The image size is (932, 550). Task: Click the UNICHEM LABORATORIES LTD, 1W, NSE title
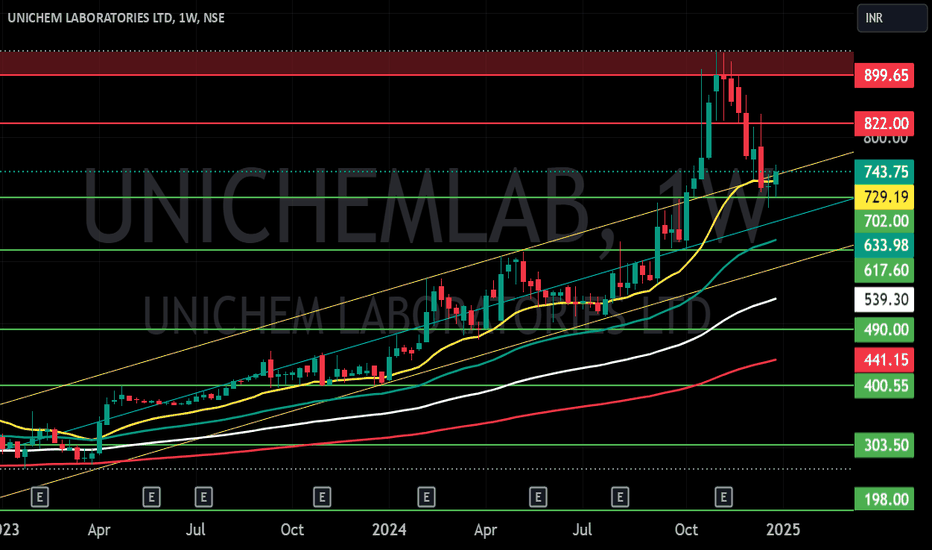[x=116, y=18]
